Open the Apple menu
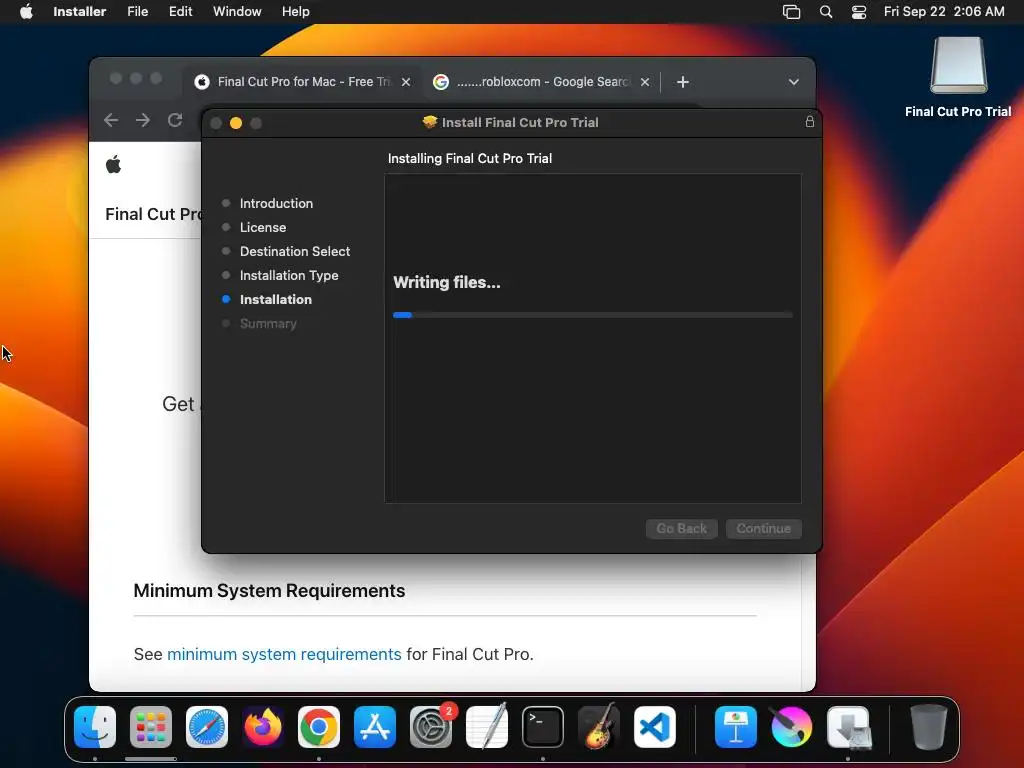 click(26, 11)
